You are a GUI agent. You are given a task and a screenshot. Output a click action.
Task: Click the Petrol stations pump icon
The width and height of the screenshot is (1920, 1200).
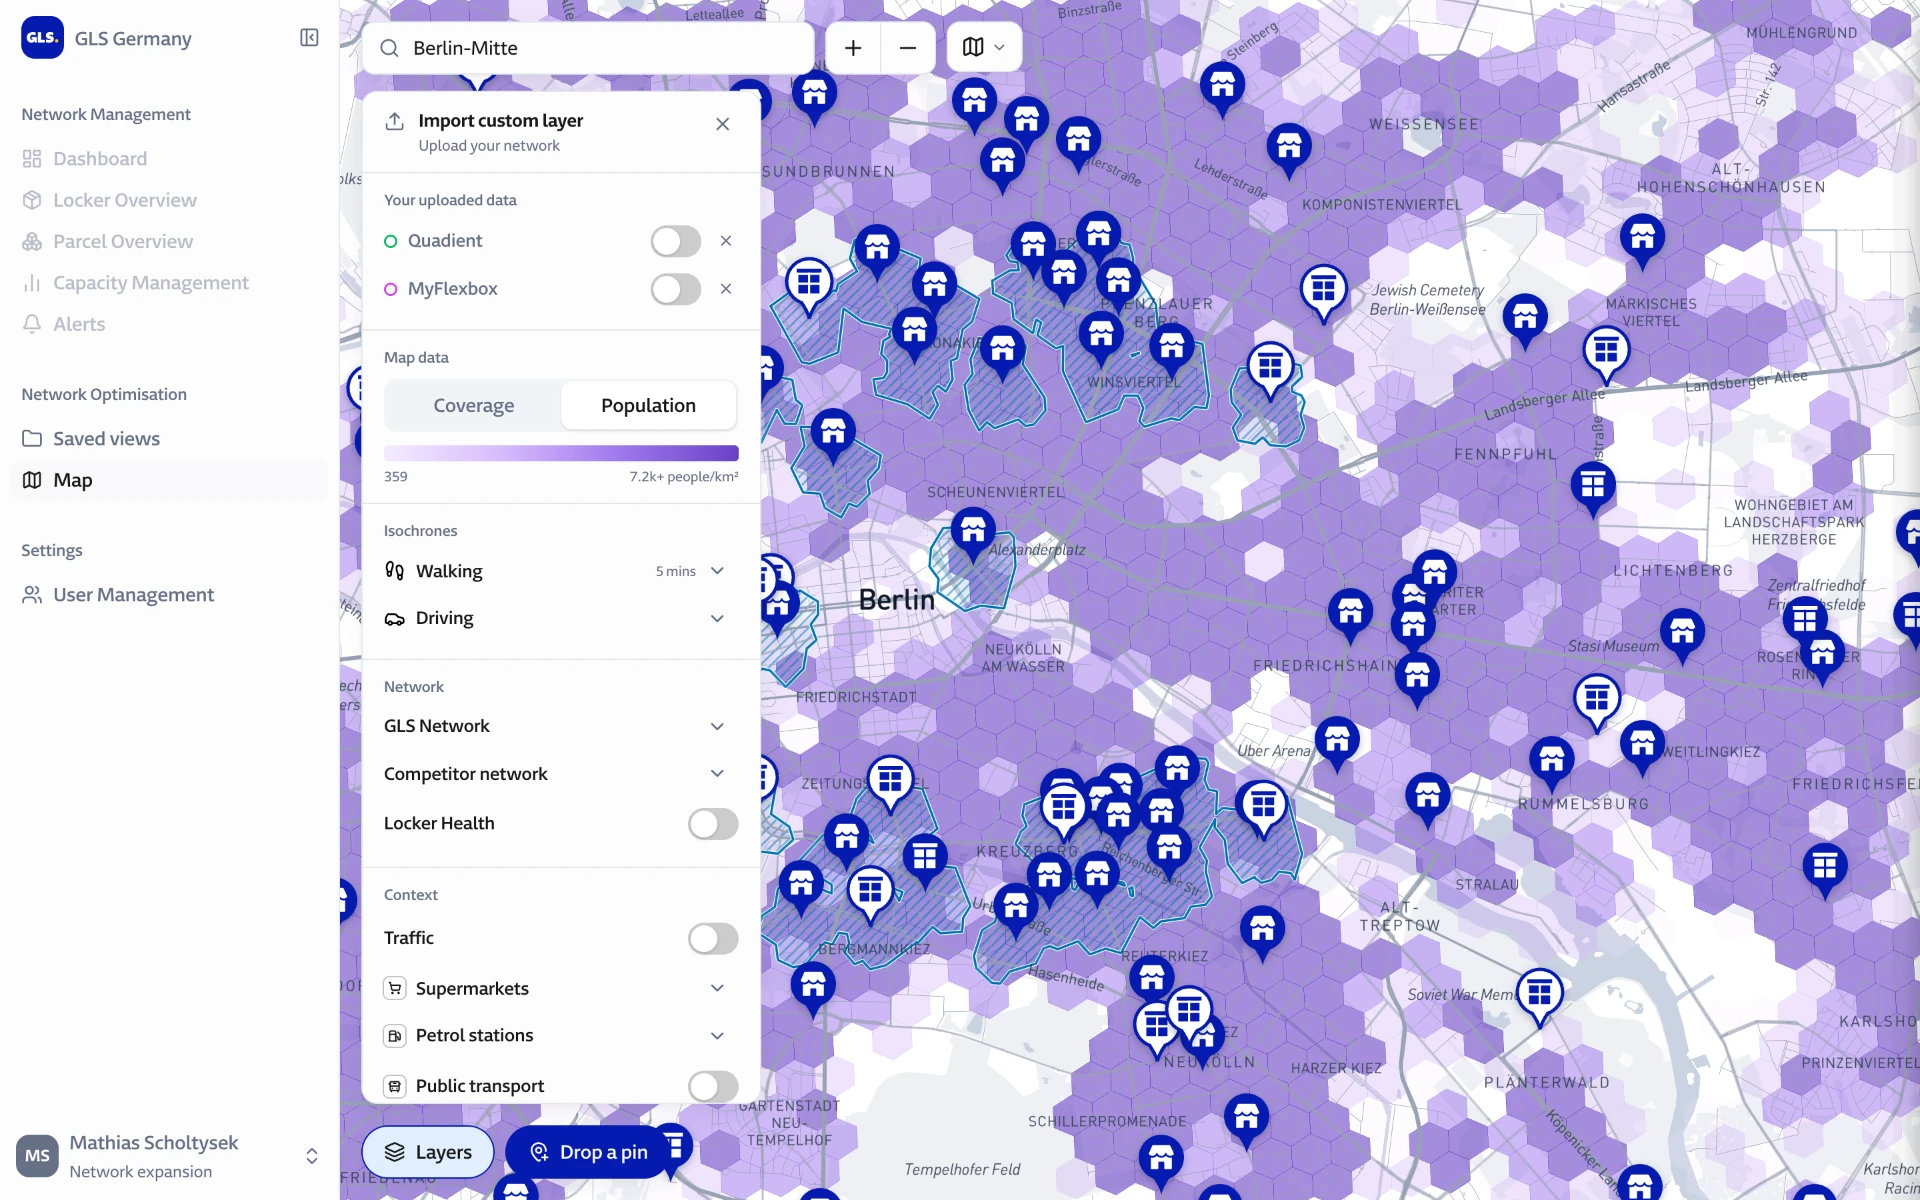pos(395,1036)
